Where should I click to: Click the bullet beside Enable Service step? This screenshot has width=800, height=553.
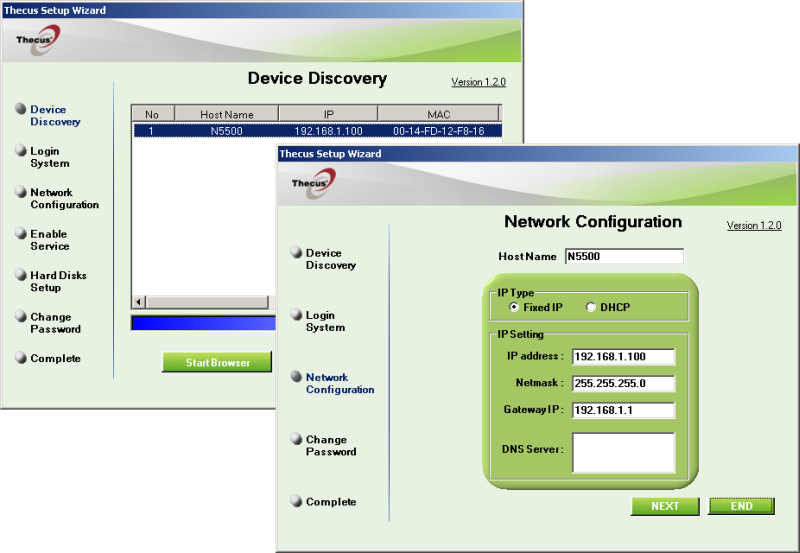[x=20, y=233]
